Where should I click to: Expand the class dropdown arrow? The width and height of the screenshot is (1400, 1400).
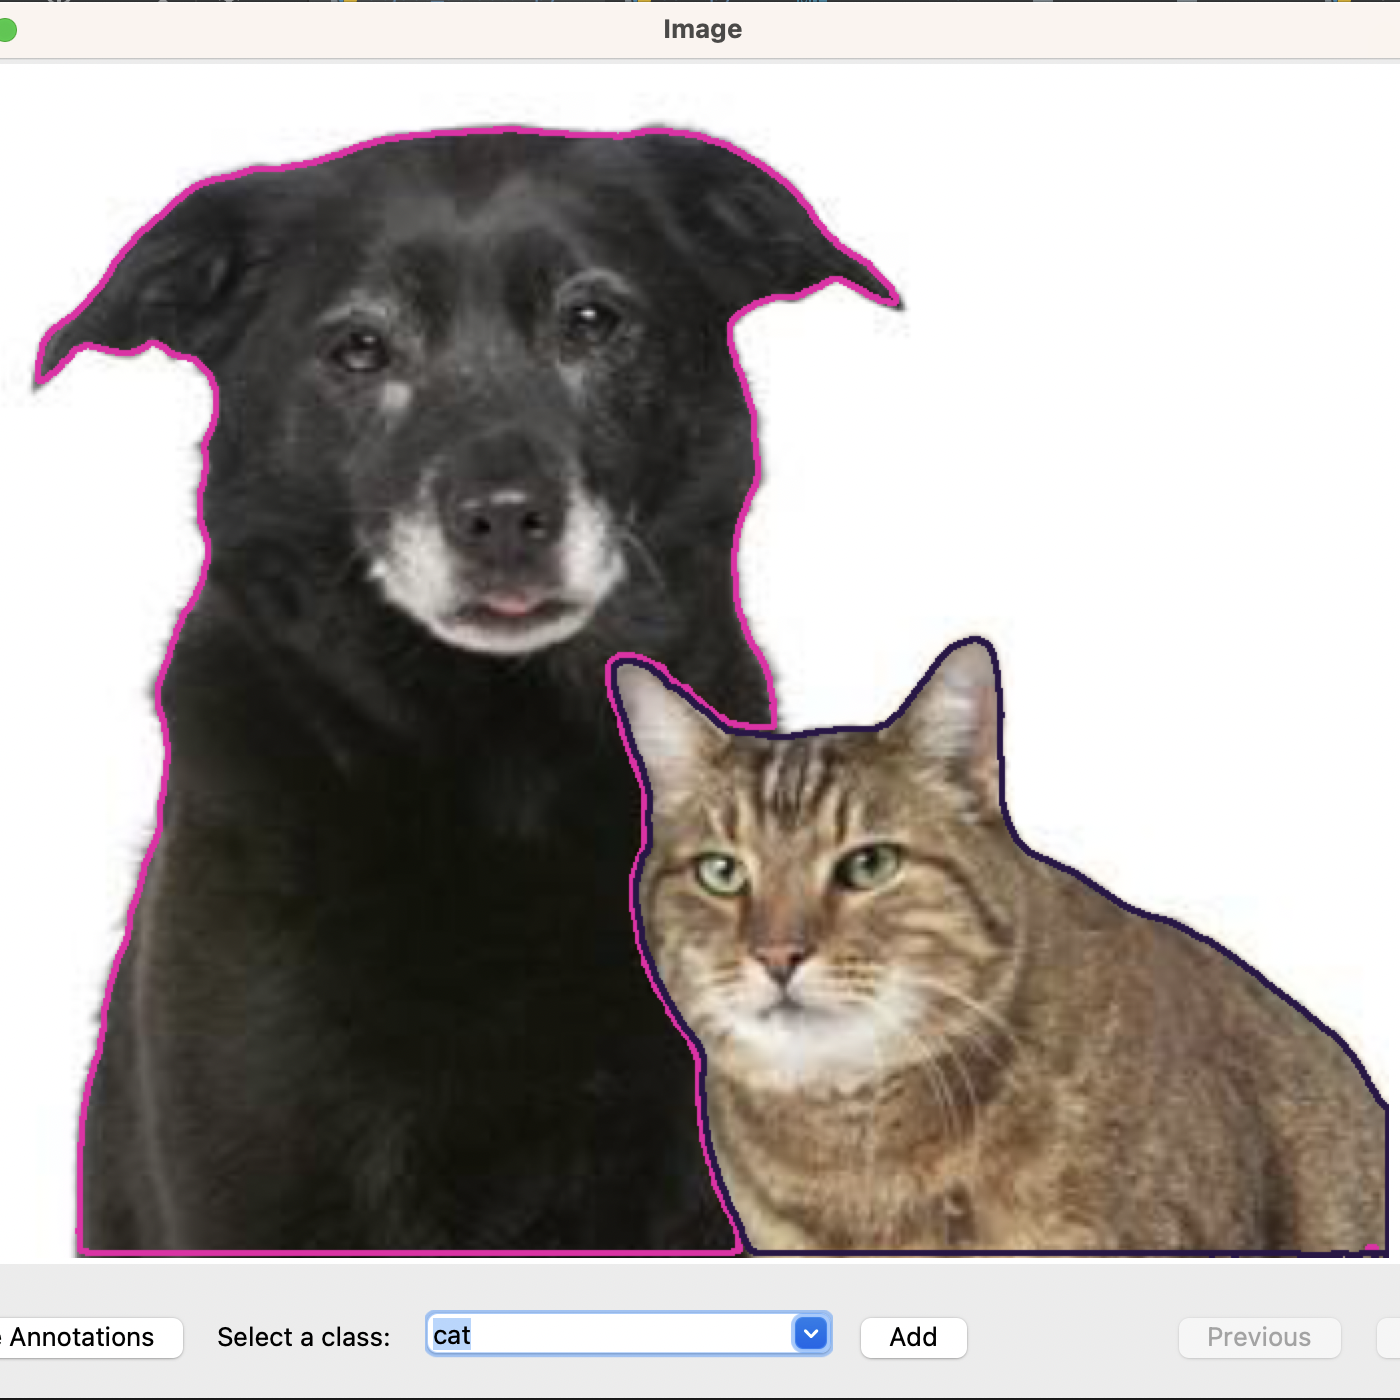point(811,1334)
